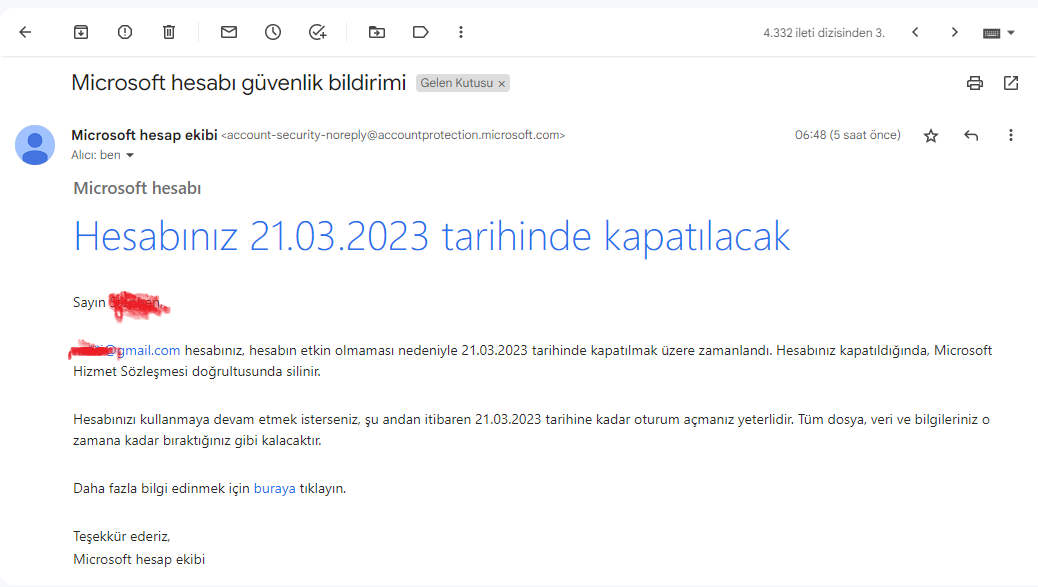
Task: Reply to Microsoft hesap ekibi
Action: pos(971,136)
